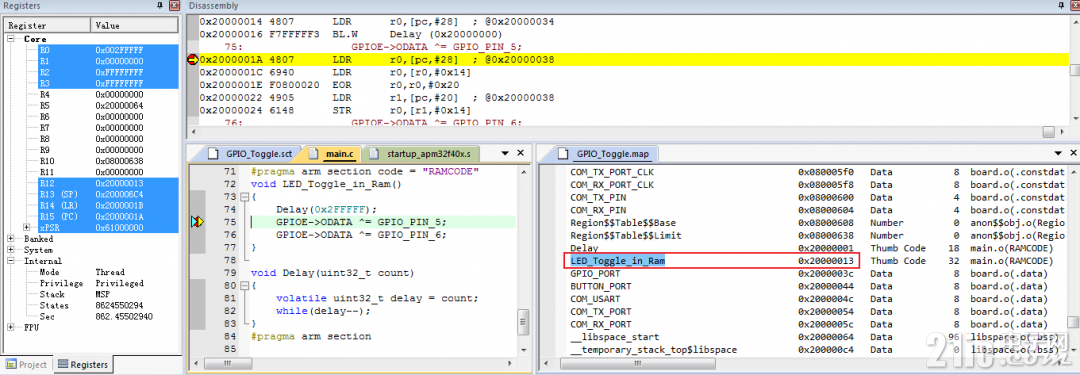
Task: Select the R14 (LR) register
Action: pos(109,205)
